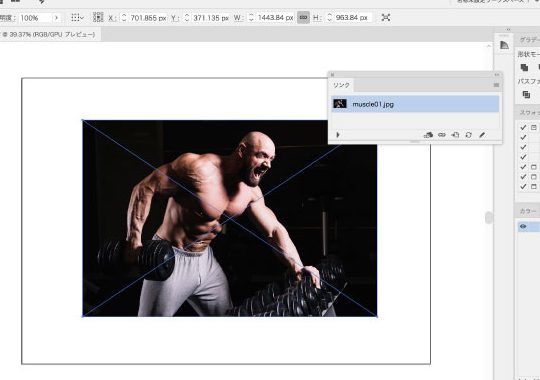
Task: Click the Go To Link icon
Action: point(455,135)
